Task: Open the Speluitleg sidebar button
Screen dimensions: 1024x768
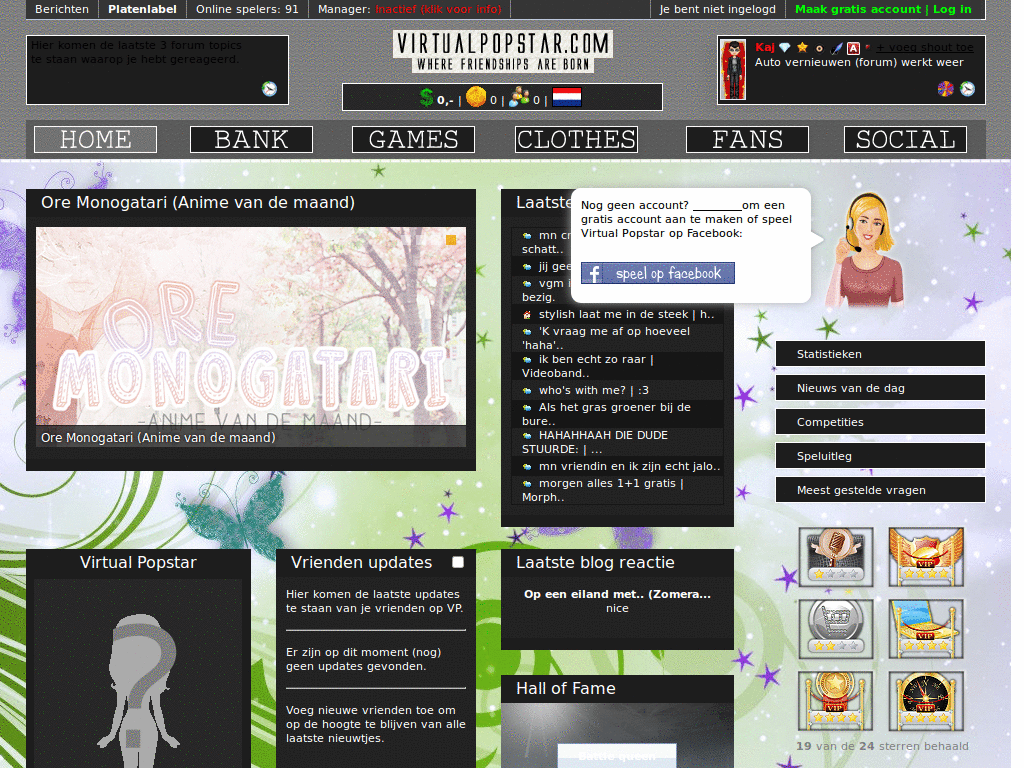Action: point(880,456)
